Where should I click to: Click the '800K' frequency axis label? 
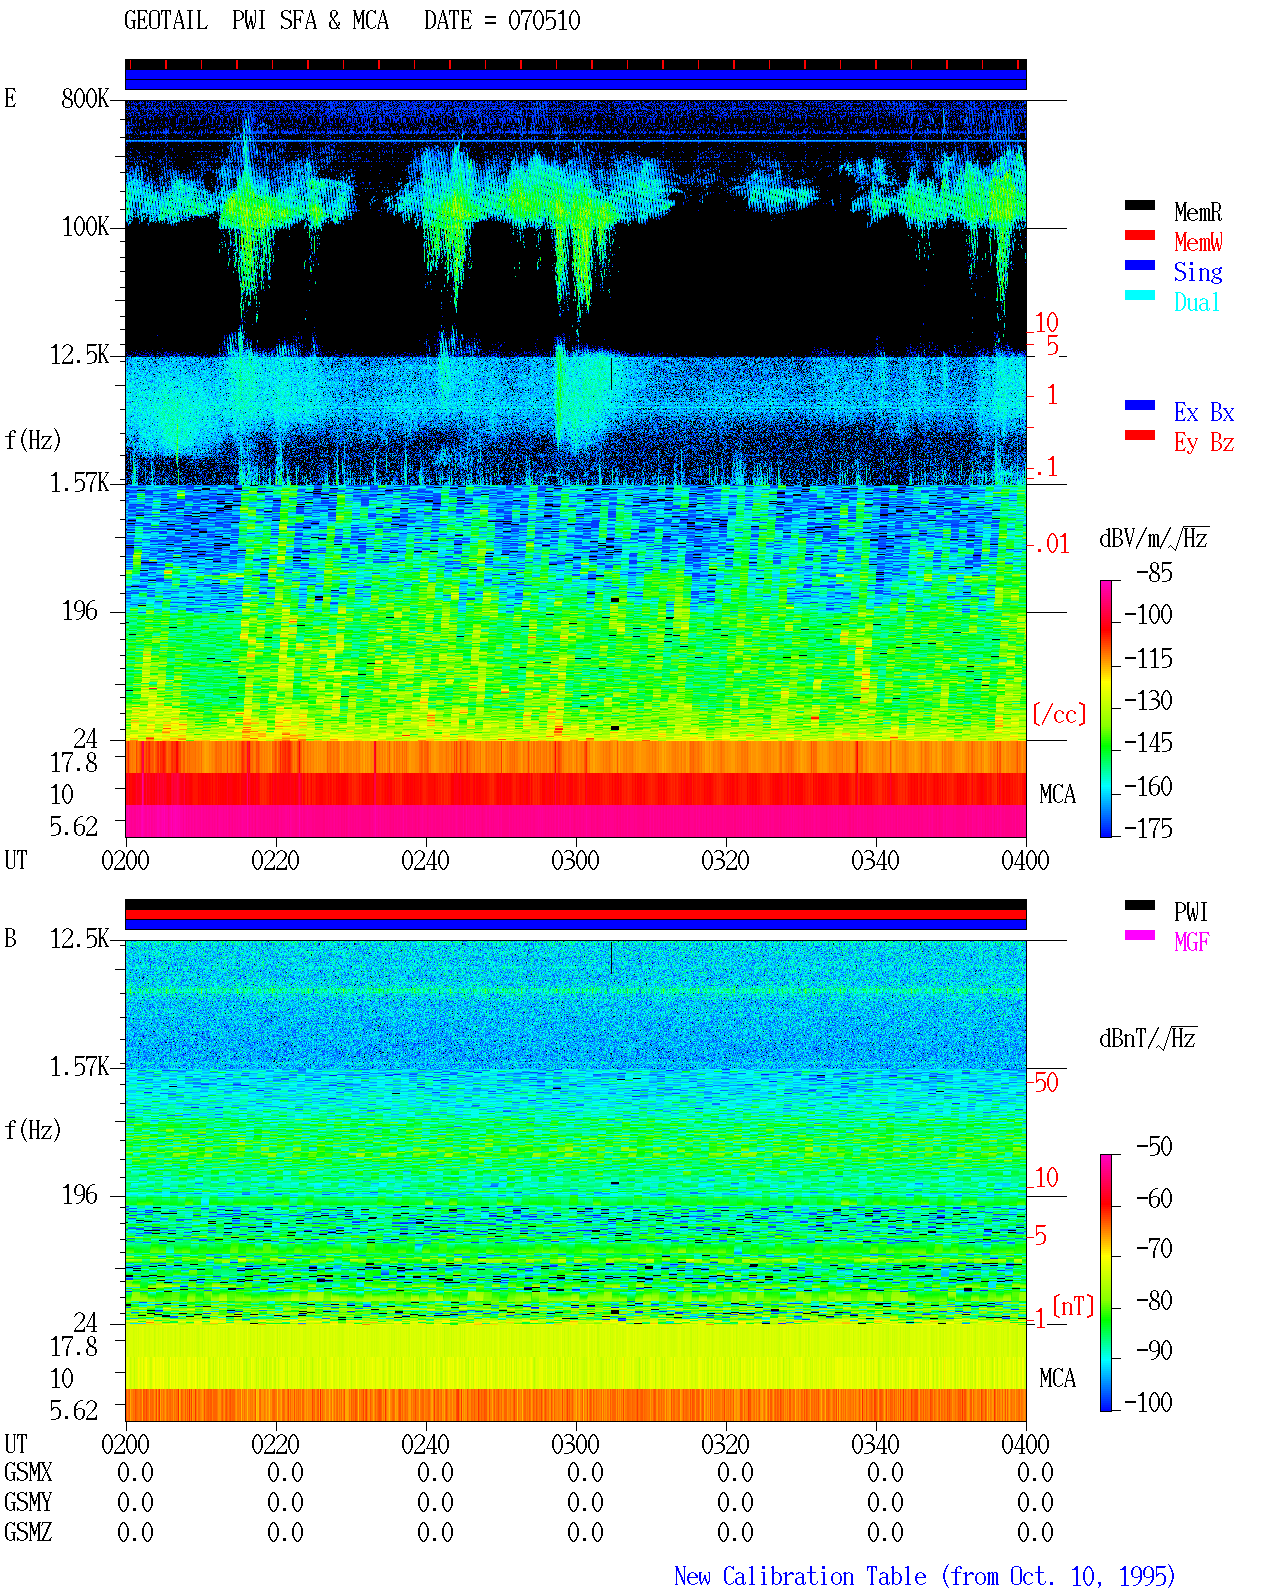85,99
